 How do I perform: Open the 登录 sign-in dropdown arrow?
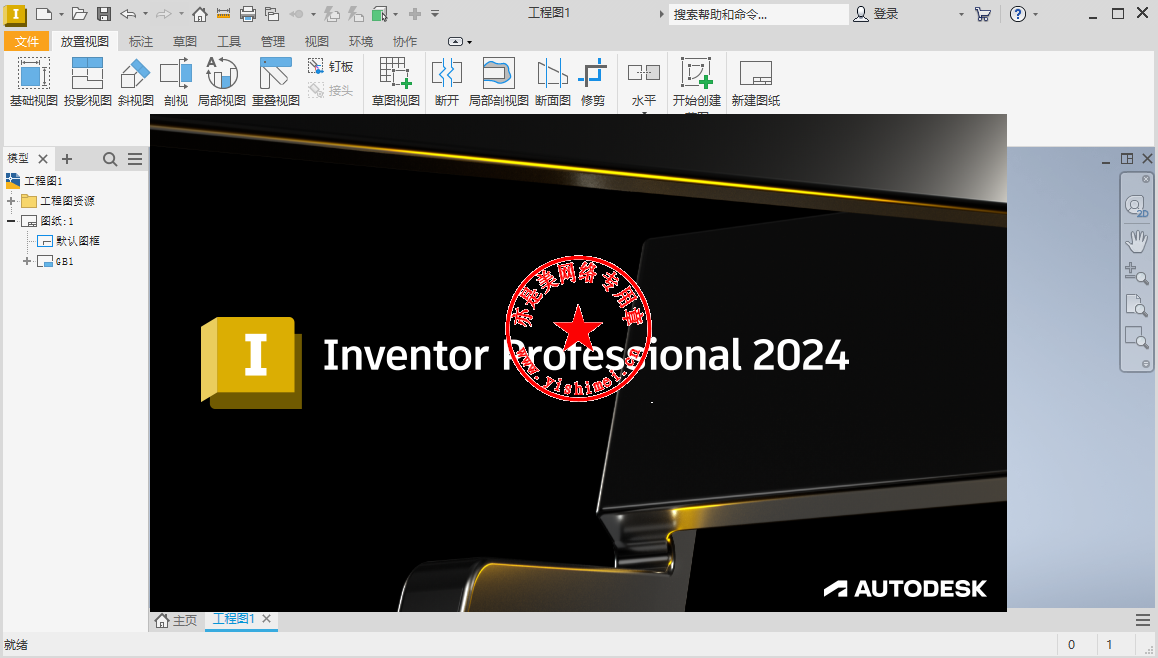point(961,14)
